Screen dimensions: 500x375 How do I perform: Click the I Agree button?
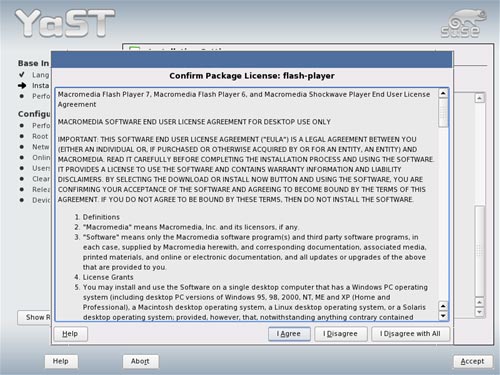[x=289, y=334]
